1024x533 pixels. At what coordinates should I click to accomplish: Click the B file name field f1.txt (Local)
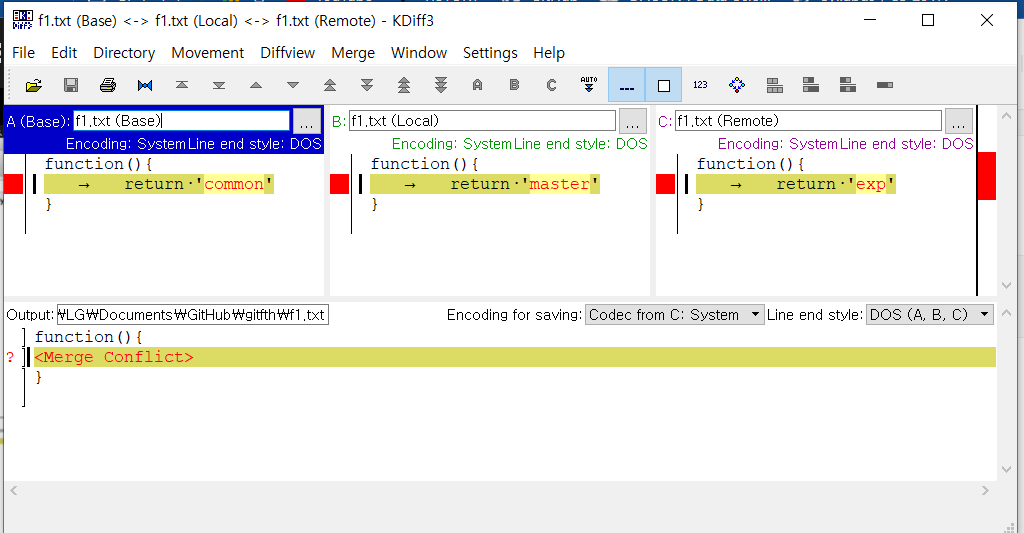click(x=482, y=121)
